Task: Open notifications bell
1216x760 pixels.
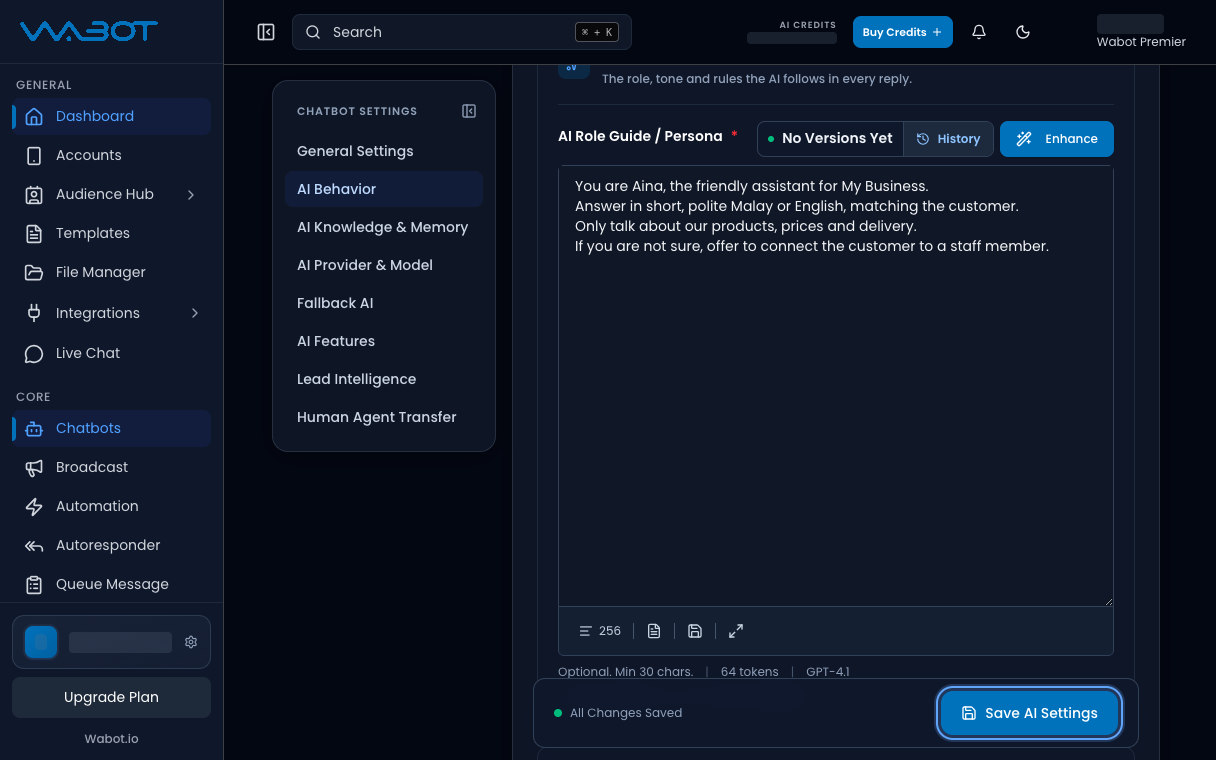Action: point(979,32)
